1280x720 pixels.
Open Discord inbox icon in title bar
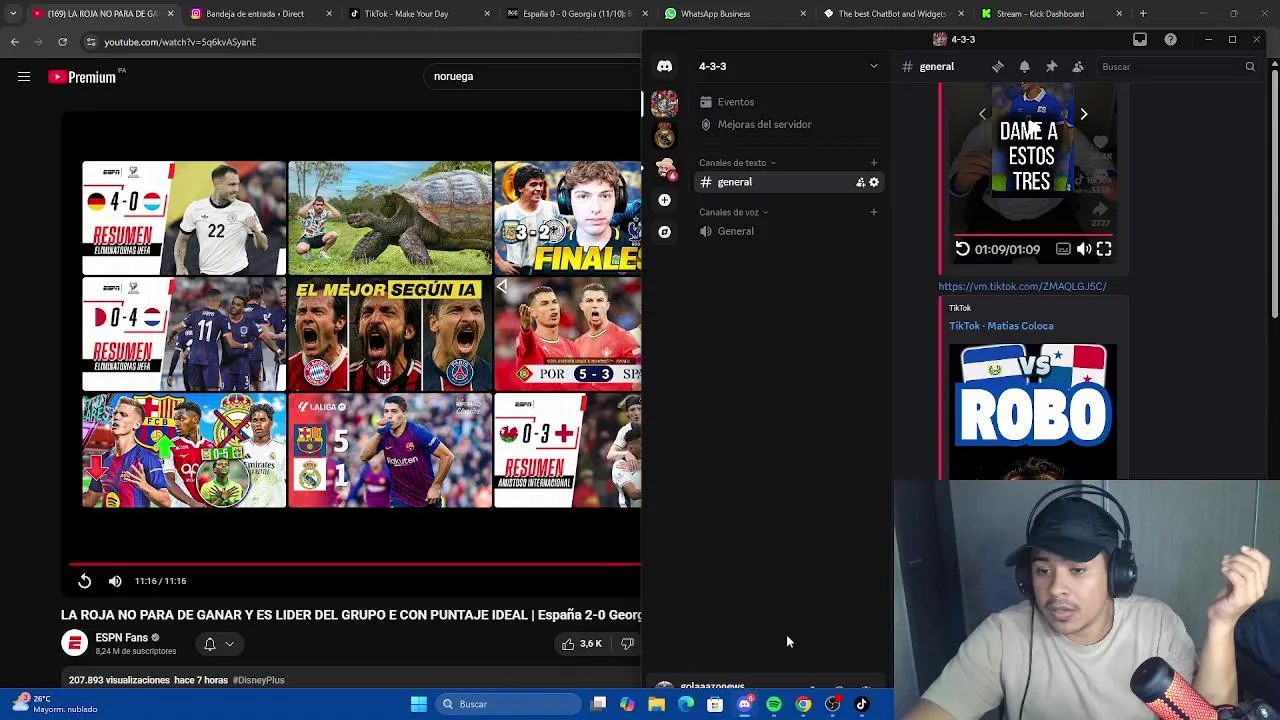coord(1140,39)
